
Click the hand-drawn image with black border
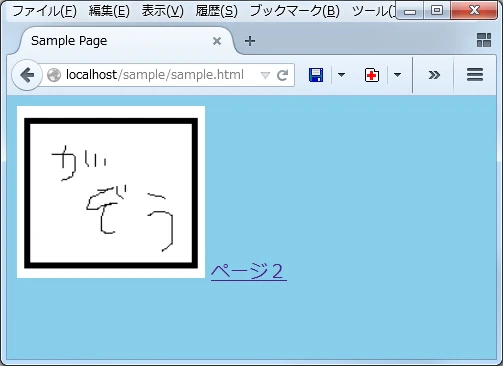tap(111, 192)
